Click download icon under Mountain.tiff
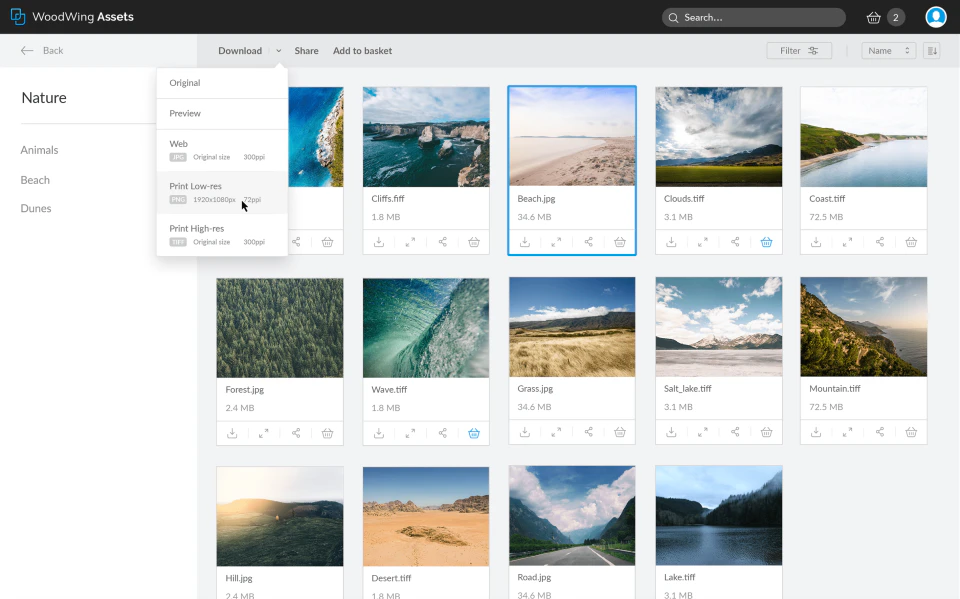This screenshot has width=960, height=599. [x=816, y=433]
